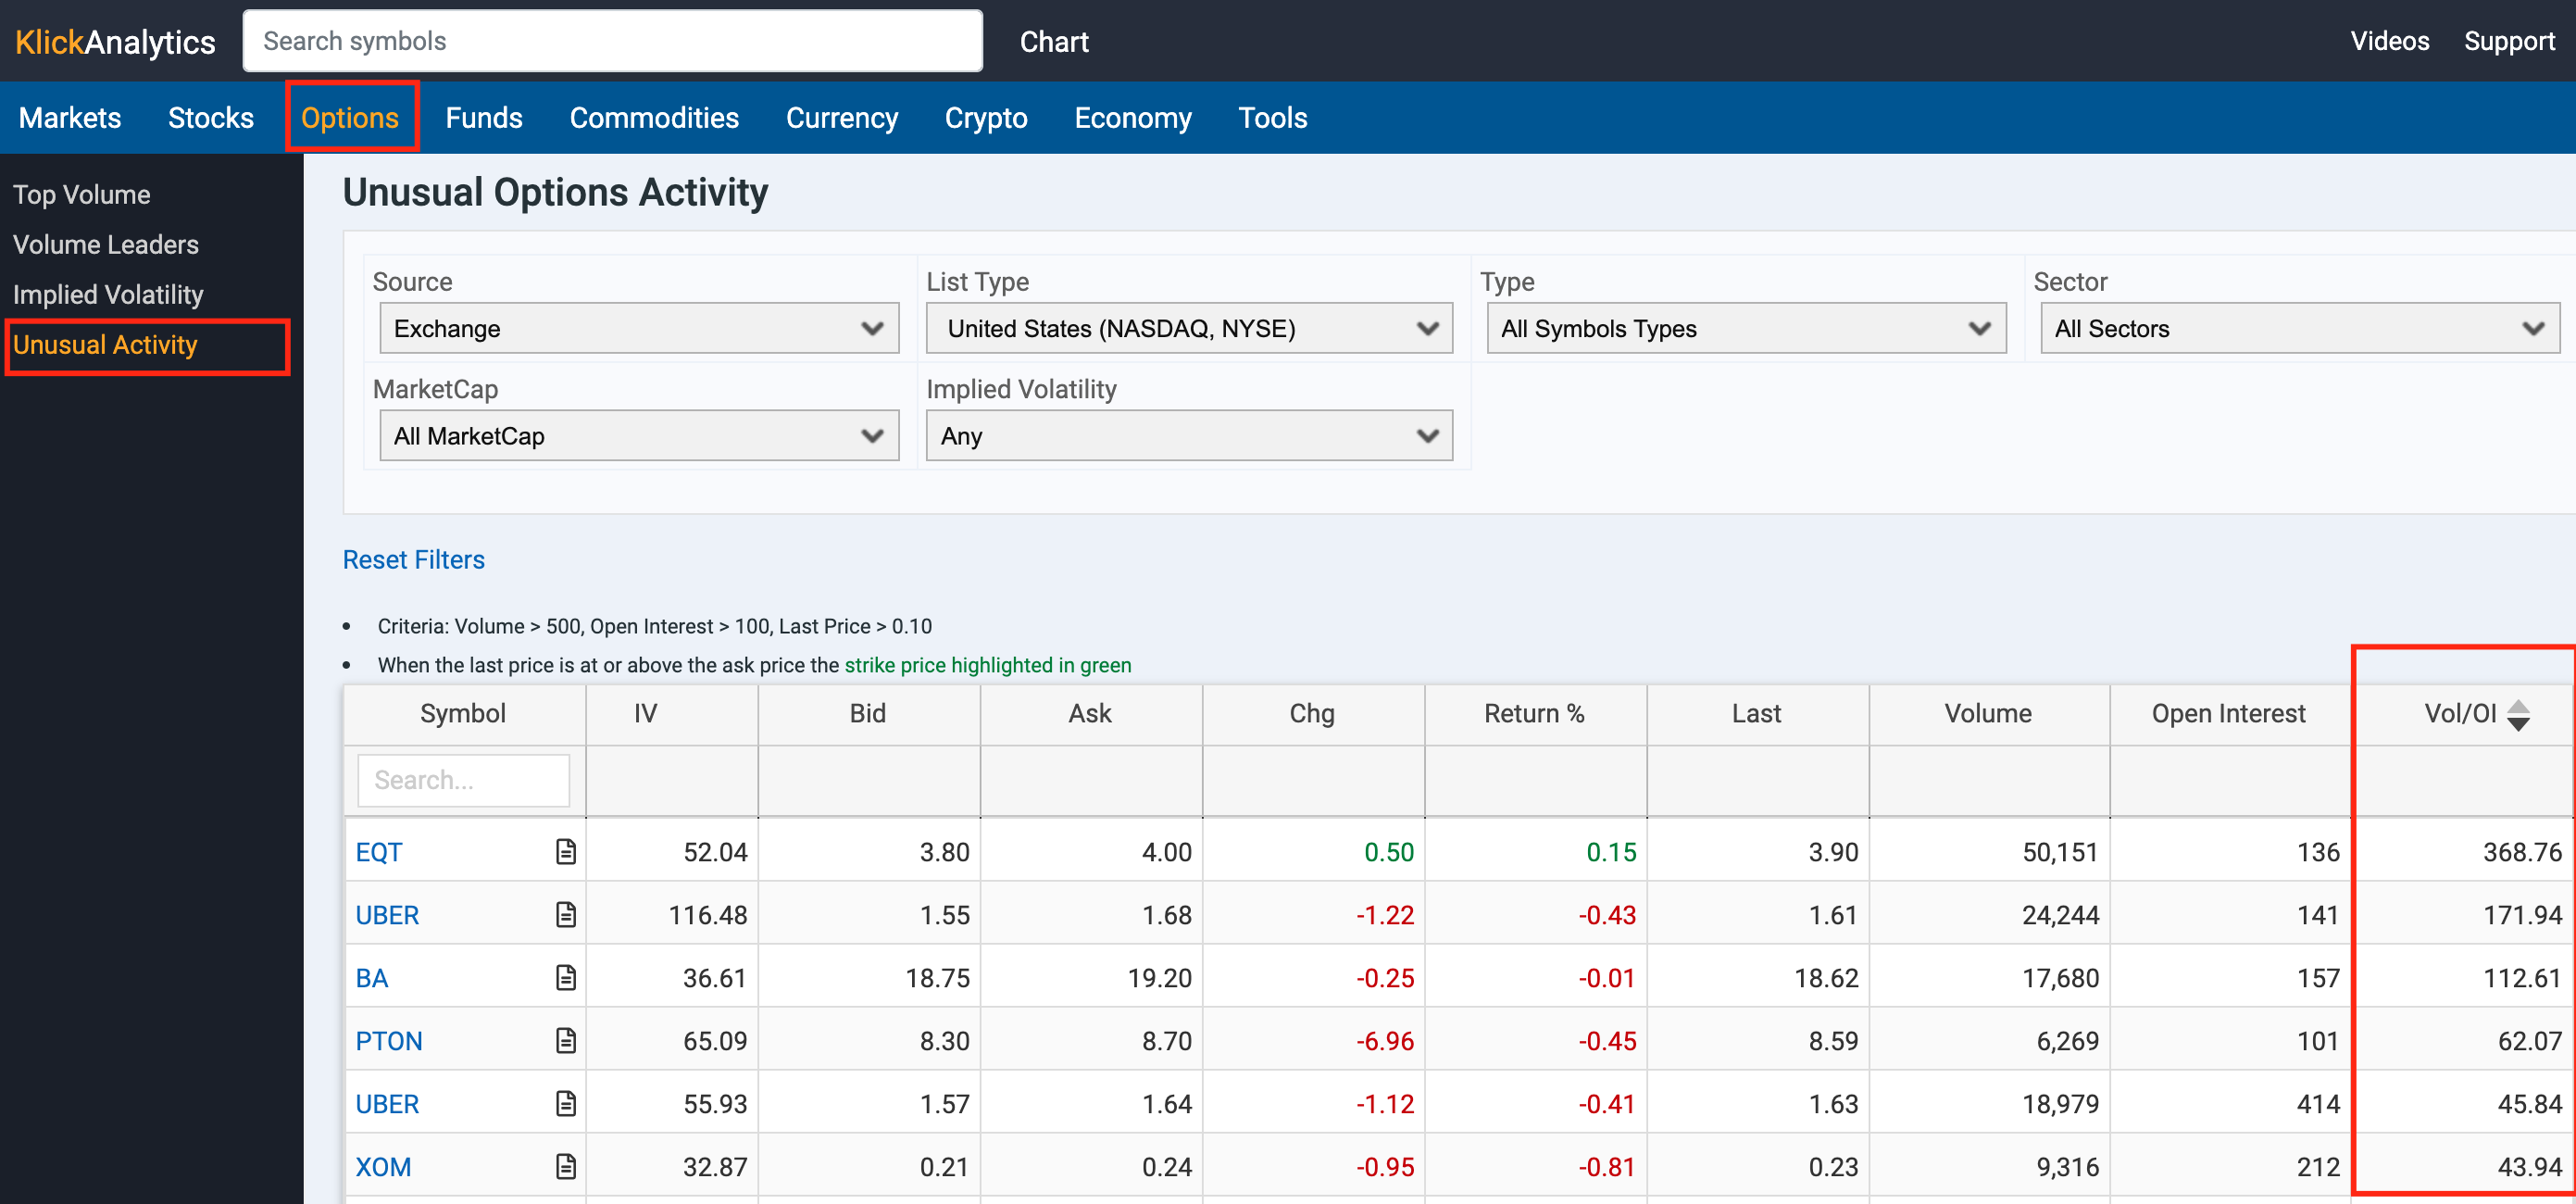Viewport: 2576px width, 1204px height.
Task: Open the Source dropdown showing Exchange
Action: (x=639, y=328)
